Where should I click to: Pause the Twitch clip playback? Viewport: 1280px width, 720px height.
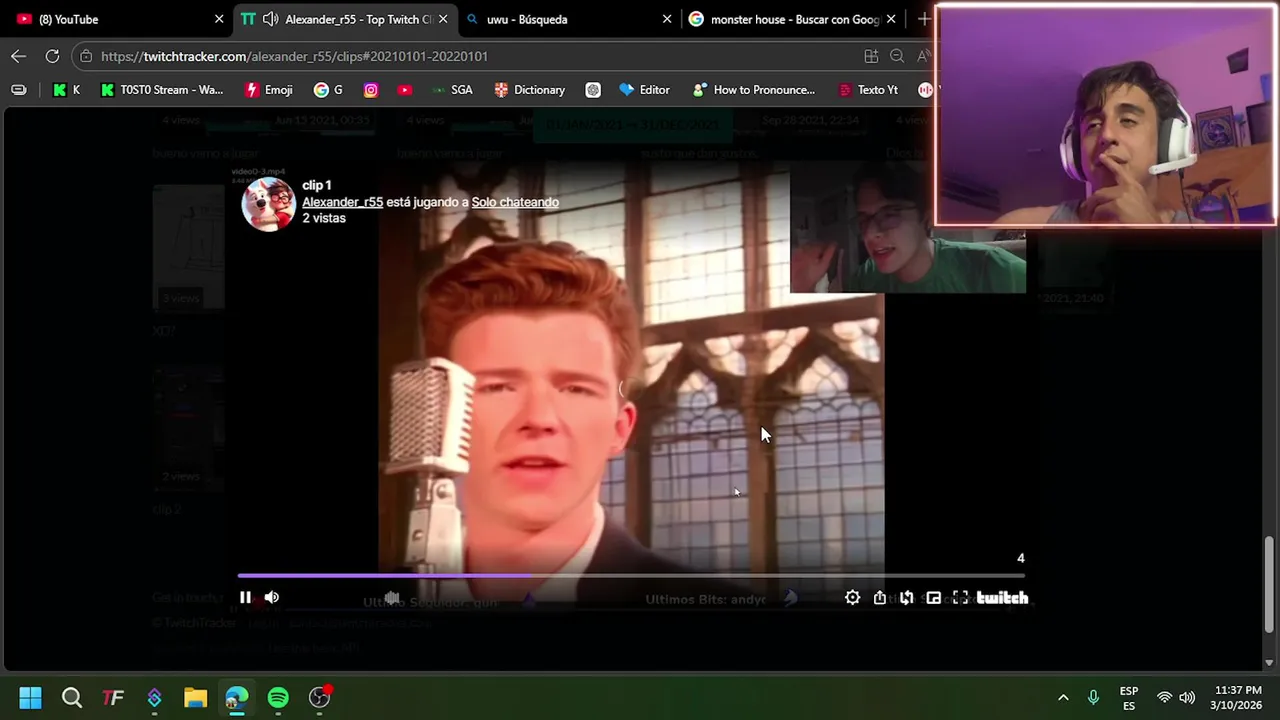point(245,597)
